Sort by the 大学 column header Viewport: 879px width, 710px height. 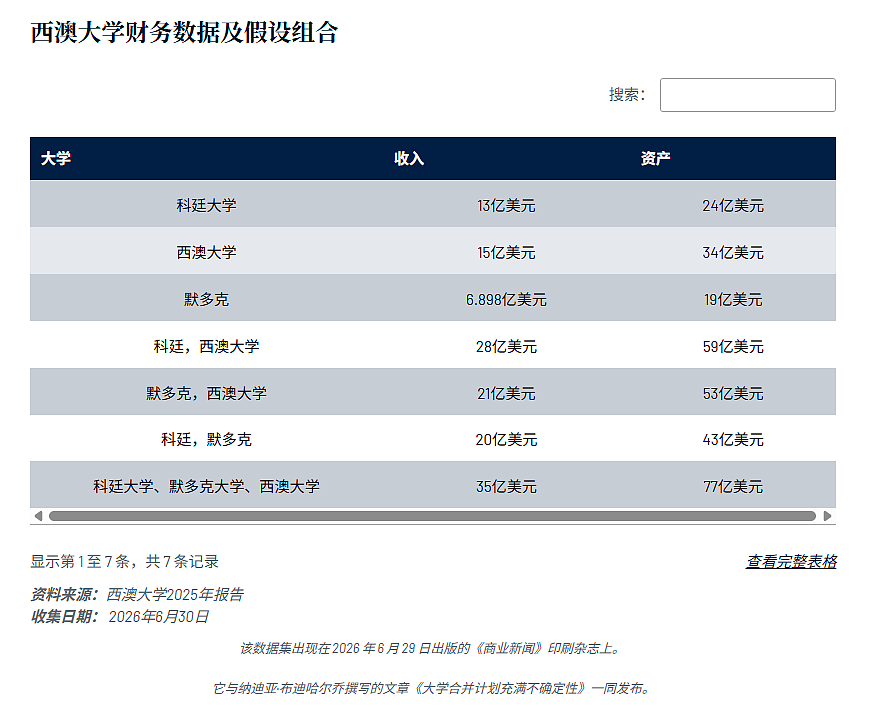[x=56, y=159]
